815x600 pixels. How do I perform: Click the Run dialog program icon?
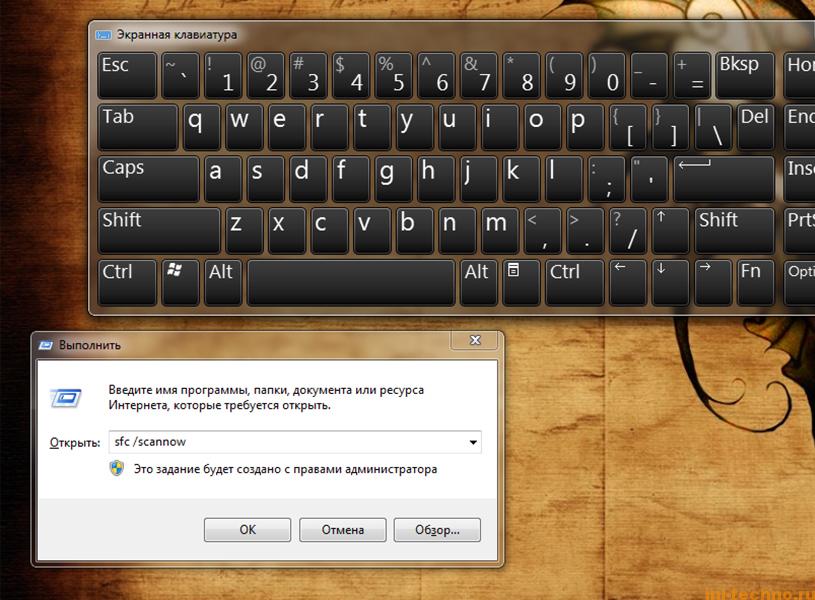pyautogui.click(x=65, y=398)
